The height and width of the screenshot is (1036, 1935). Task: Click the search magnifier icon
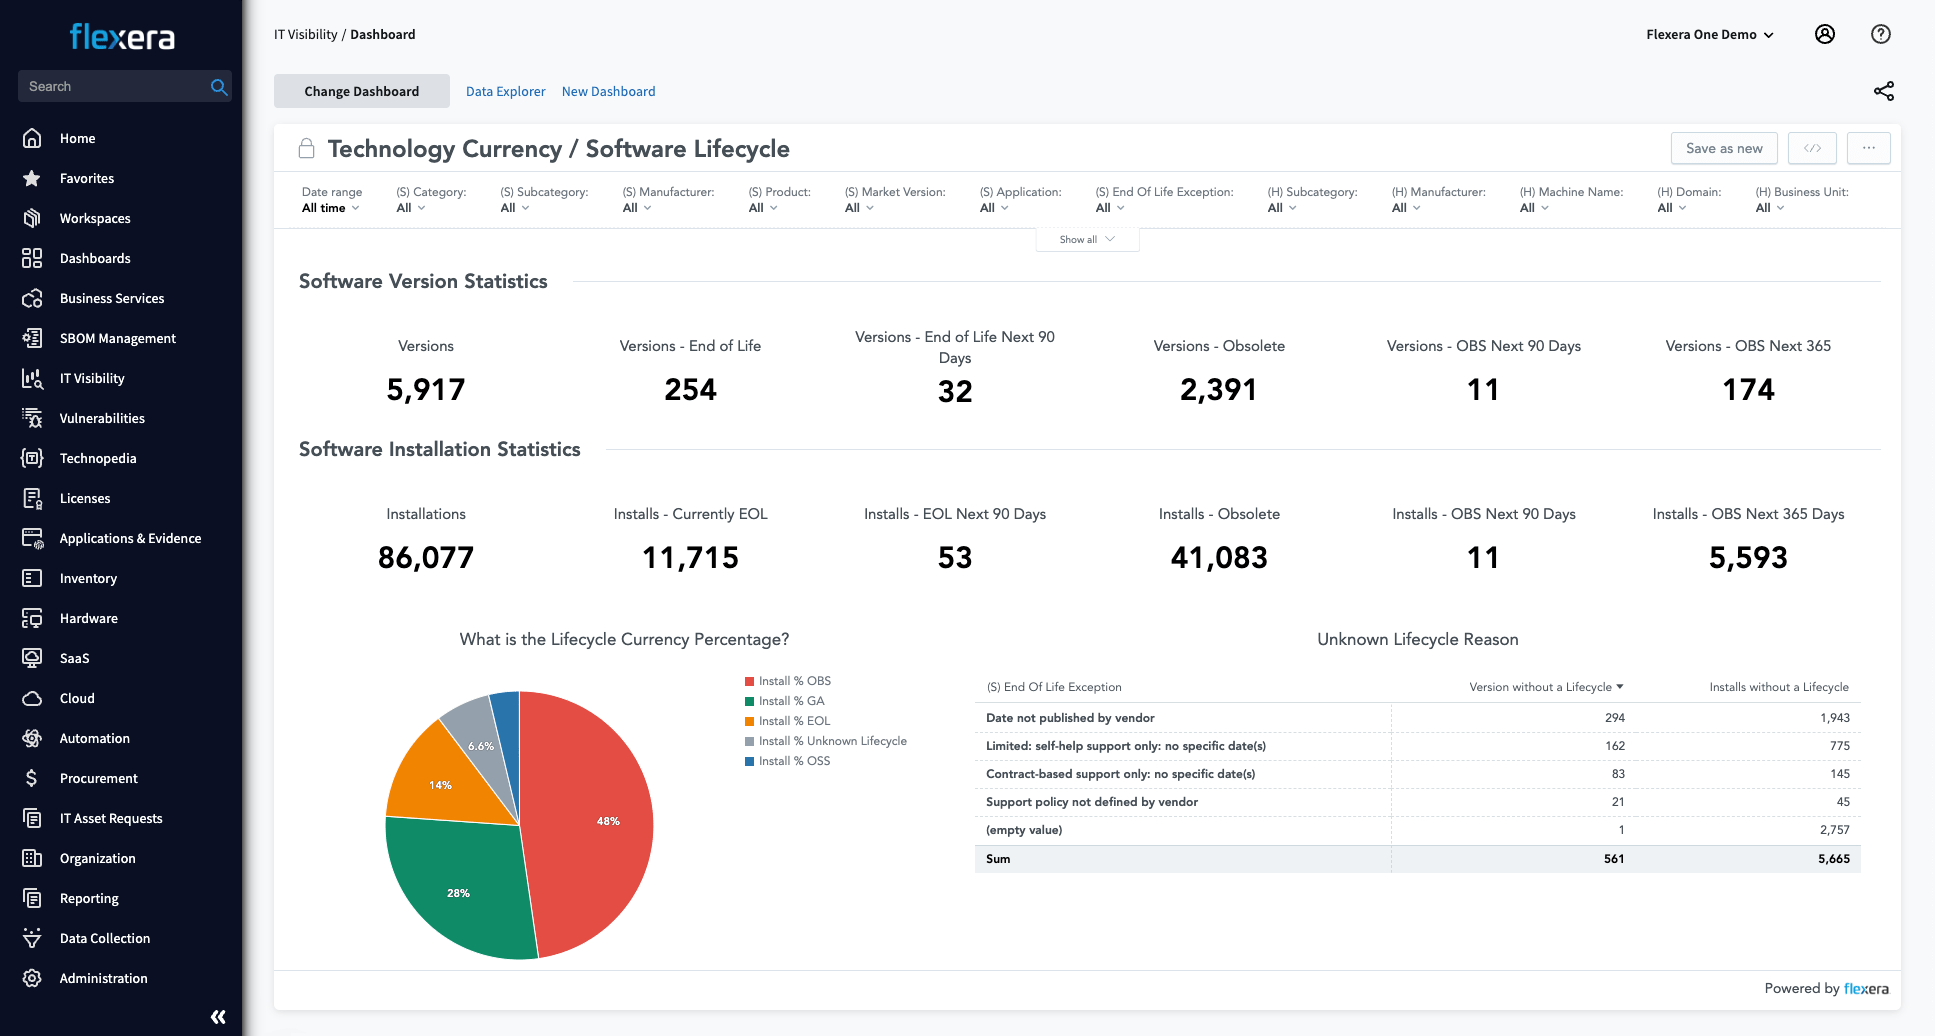click(x=219, y=87)
